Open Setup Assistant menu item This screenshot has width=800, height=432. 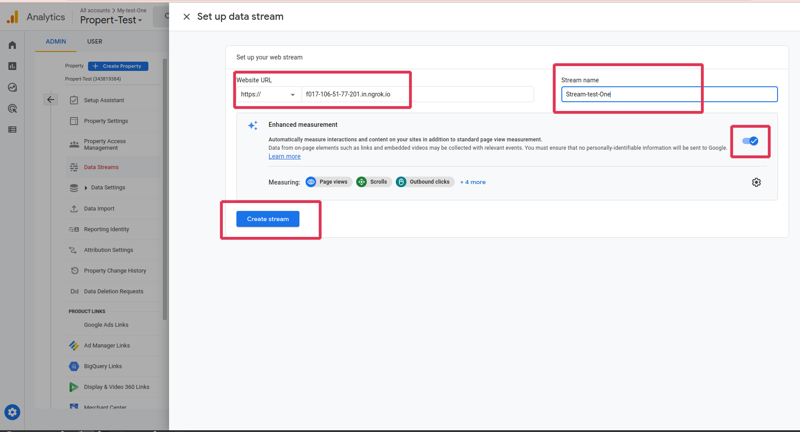[104, 100]
